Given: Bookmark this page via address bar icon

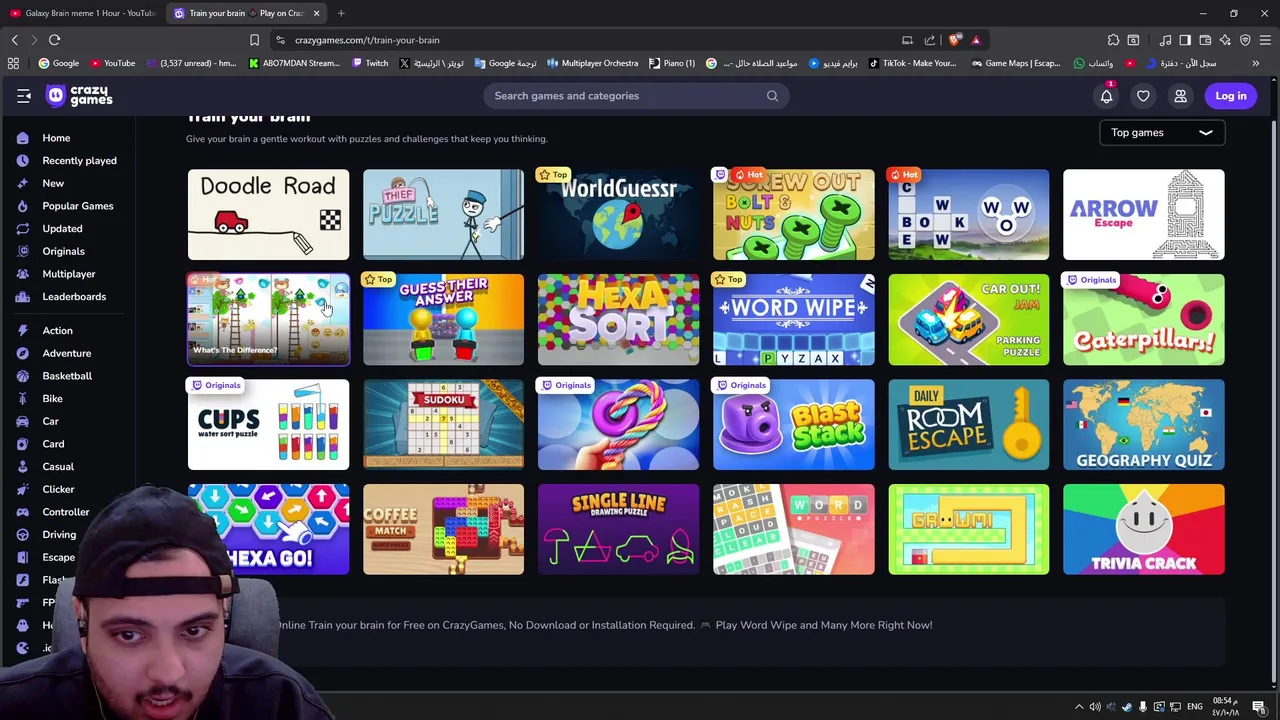Looking at the screenshot, I should point(254,40).
